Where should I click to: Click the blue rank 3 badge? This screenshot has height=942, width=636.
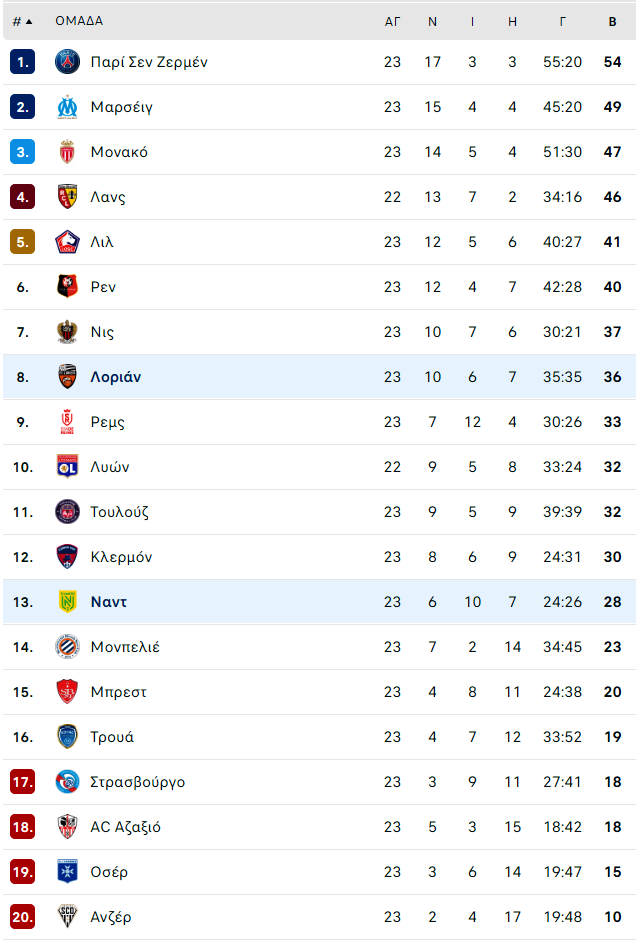pos(22,152)
